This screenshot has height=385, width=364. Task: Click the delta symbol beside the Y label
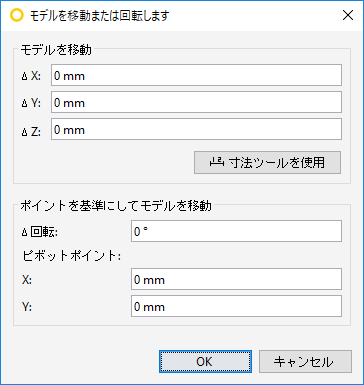[24, 104]
